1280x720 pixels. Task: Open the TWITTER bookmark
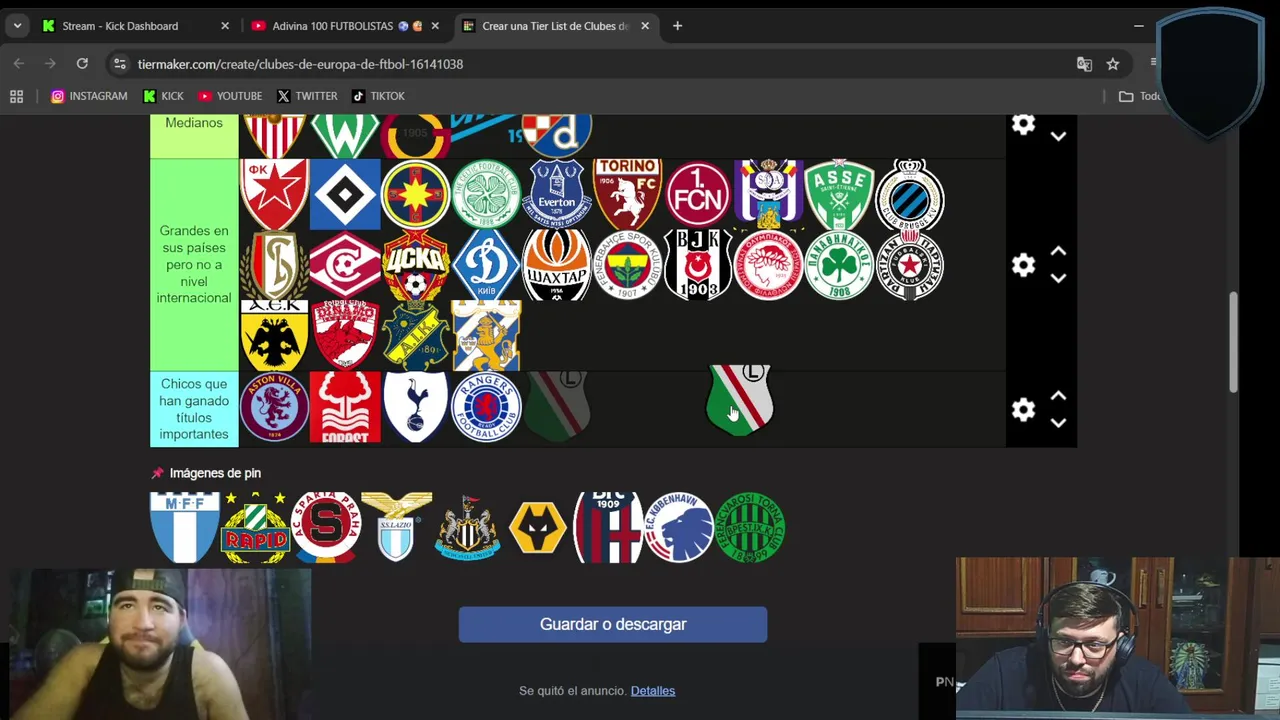pyautogui.click(x=307, y=96)
